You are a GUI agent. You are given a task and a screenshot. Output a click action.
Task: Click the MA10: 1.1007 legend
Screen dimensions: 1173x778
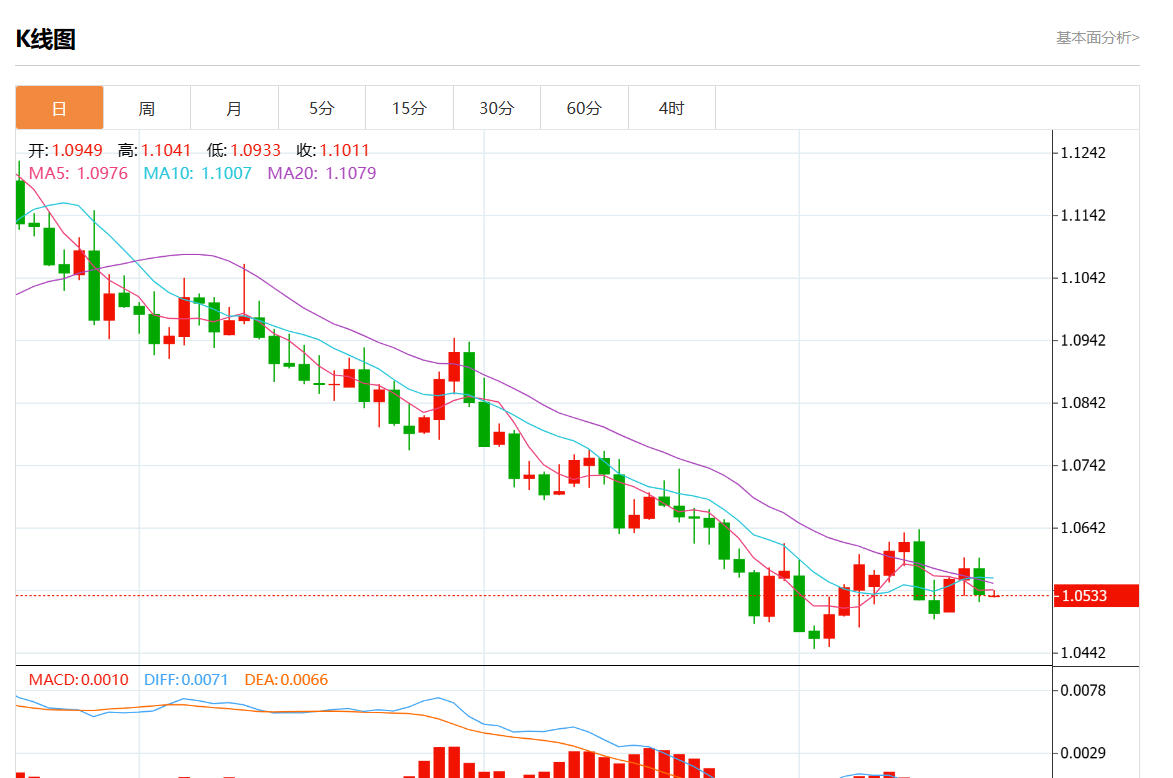(197, 174)
